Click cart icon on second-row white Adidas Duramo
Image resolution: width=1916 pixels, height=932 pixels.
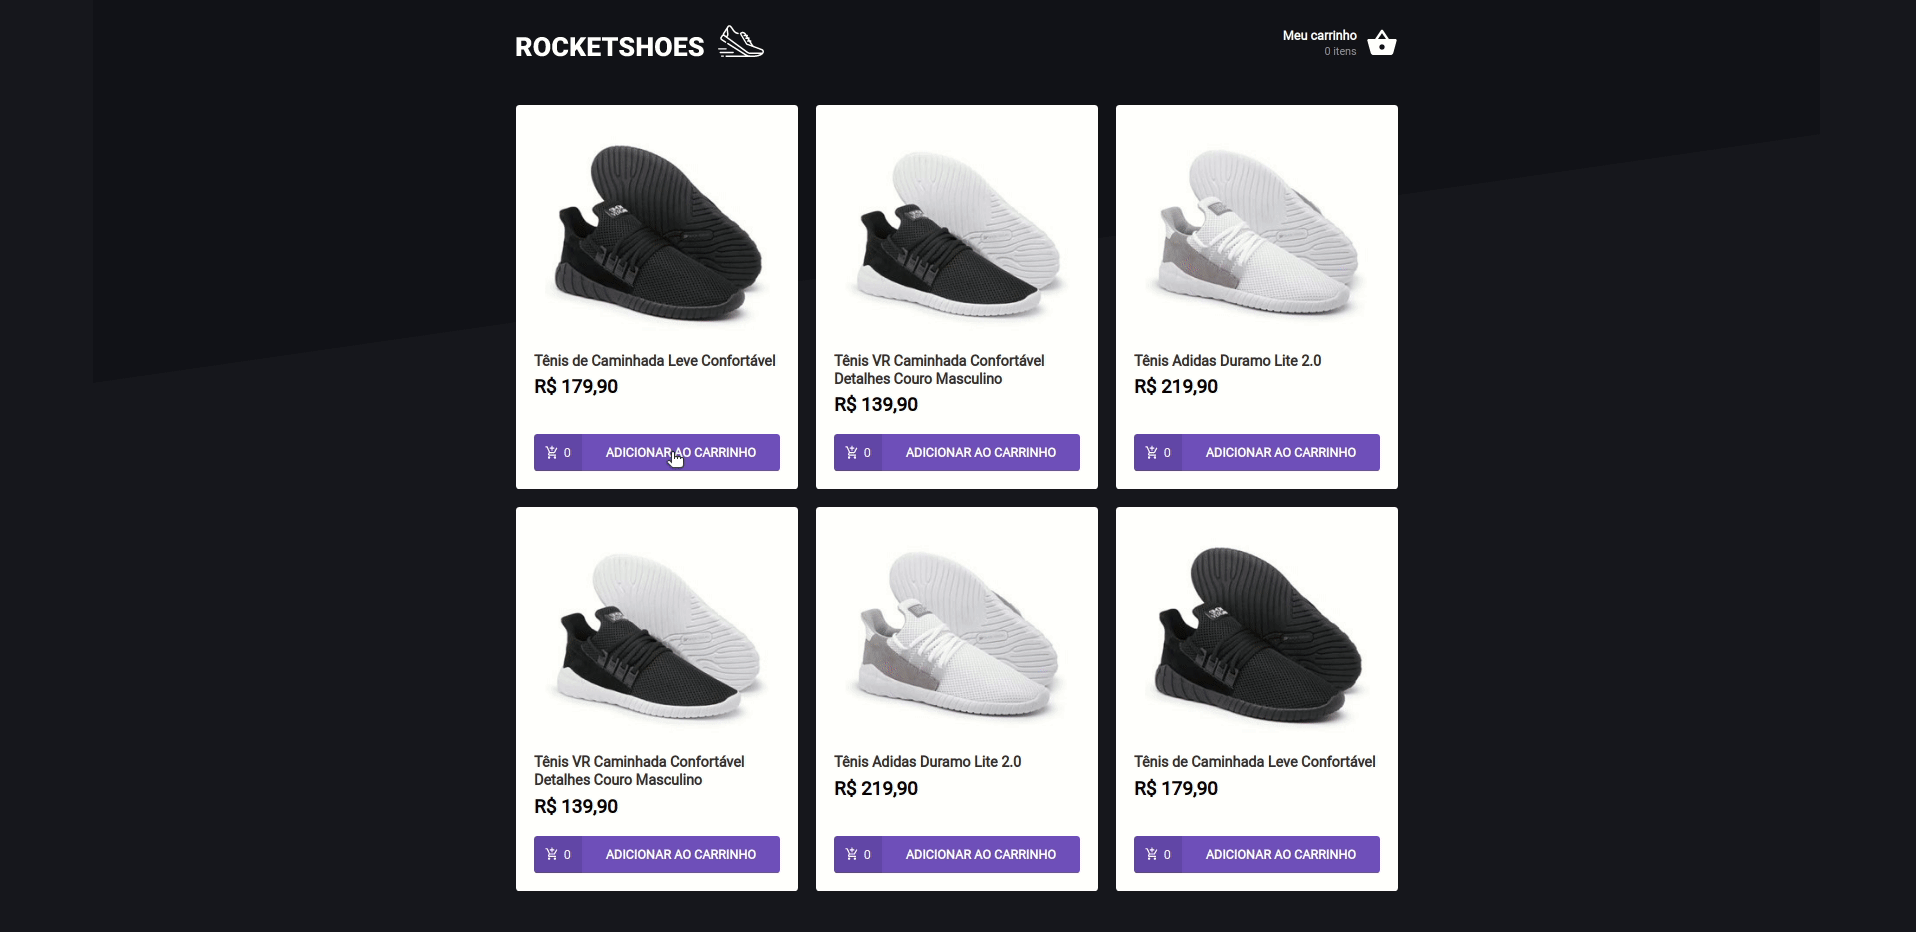tap(858, 854)
